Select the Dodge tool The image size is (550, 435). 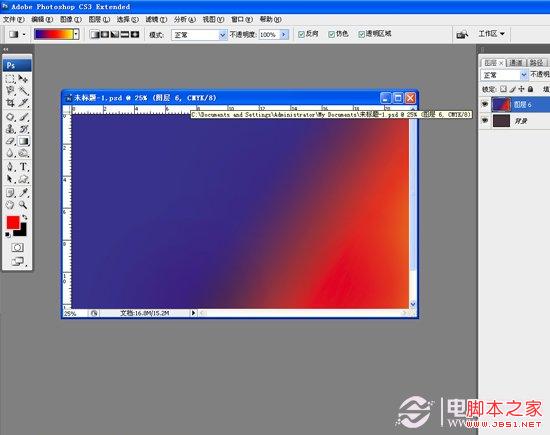(23, 153)
